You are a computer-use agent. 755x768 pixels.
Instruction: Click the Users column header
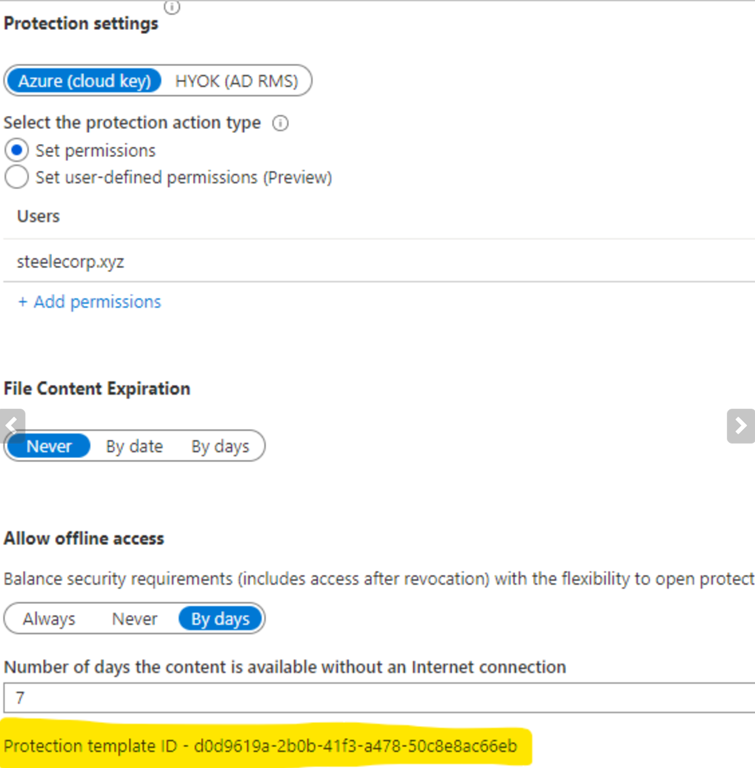pyautogui.click(x=38, y=216)
